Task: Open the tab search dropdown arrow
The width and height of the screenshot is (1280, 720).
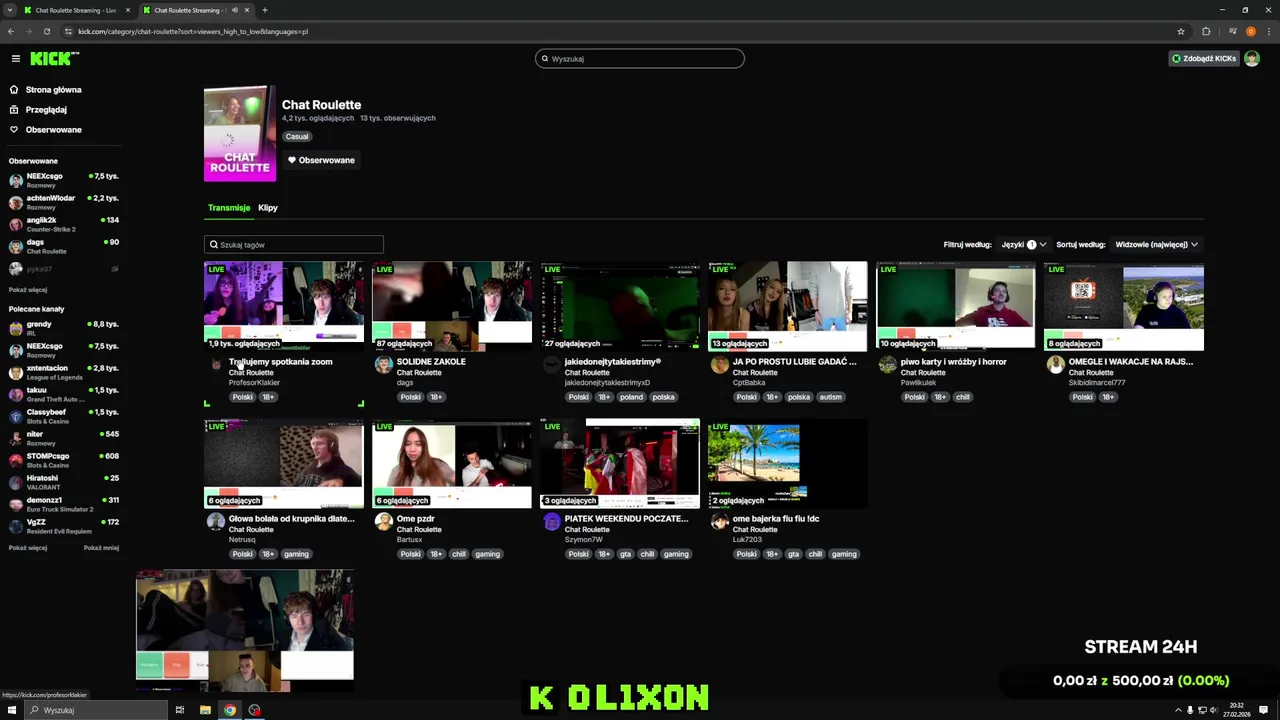Action: pos(11,10)
